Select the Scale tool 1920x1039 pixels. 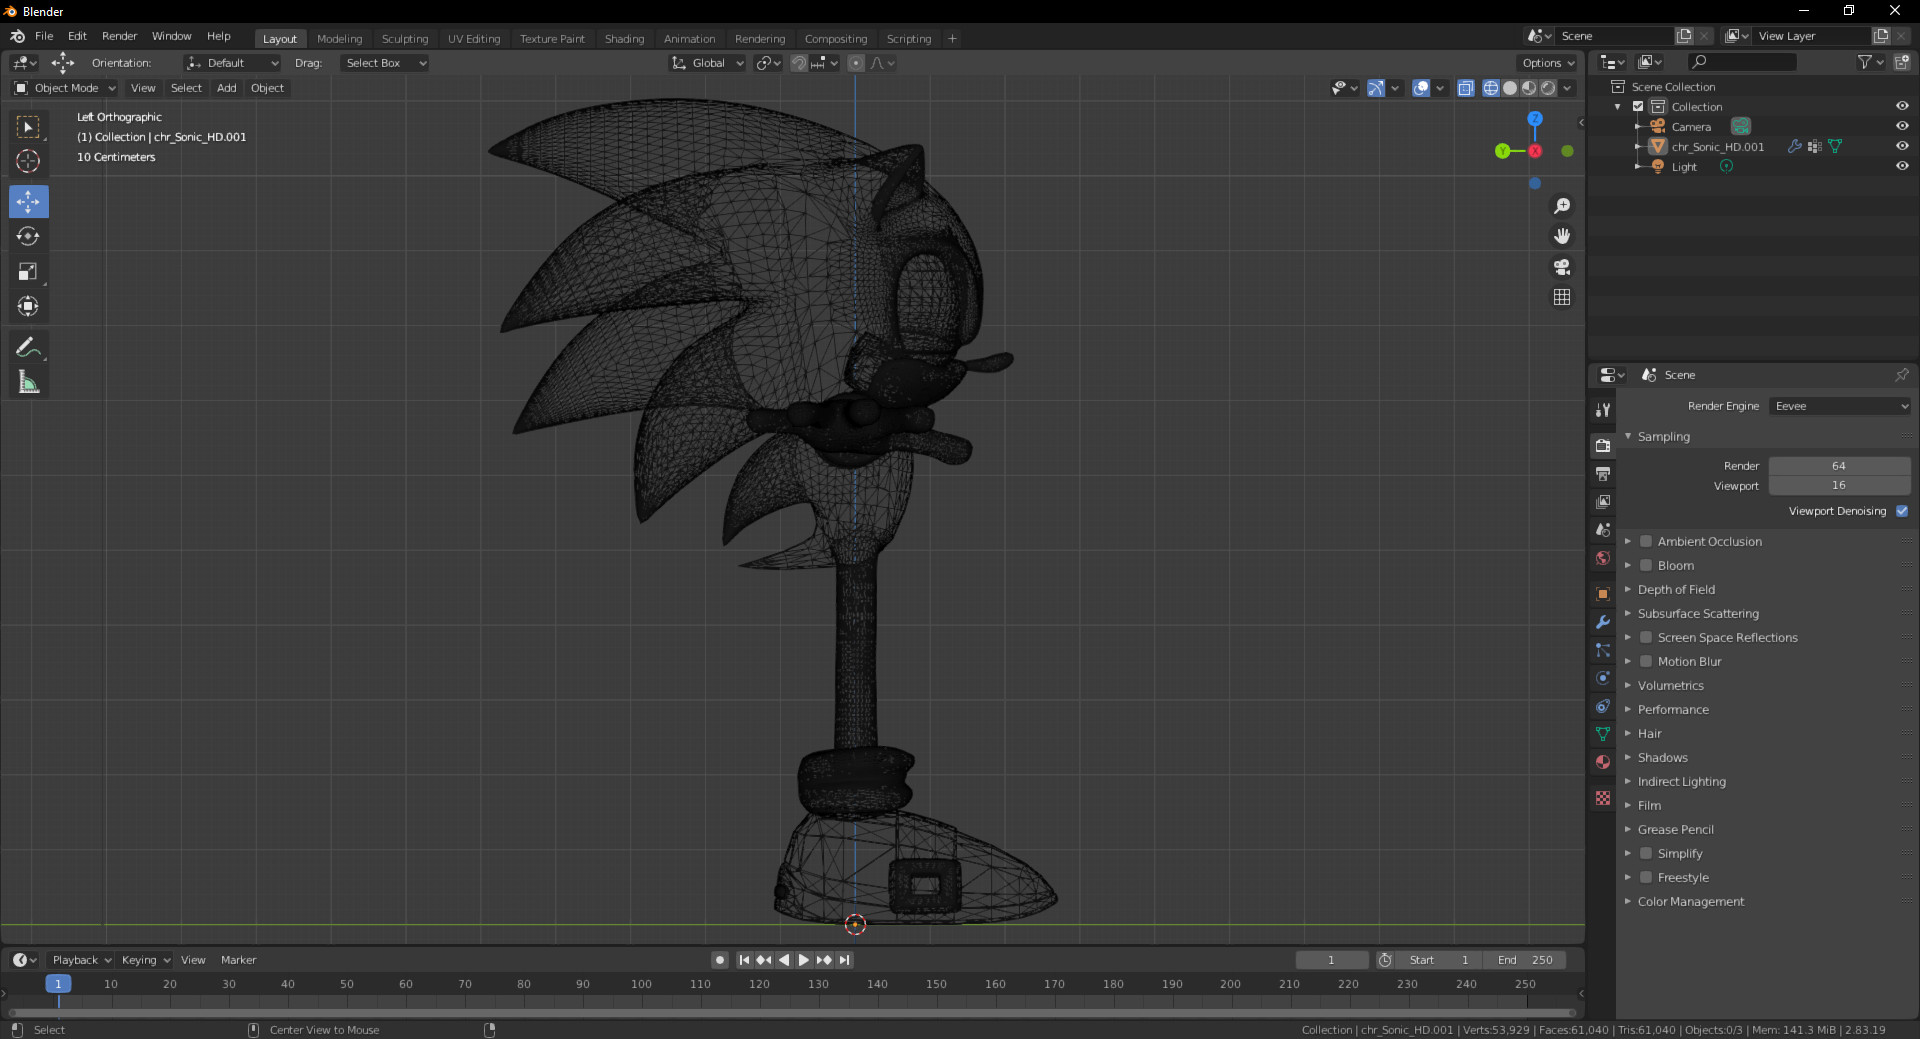(28, 271)
